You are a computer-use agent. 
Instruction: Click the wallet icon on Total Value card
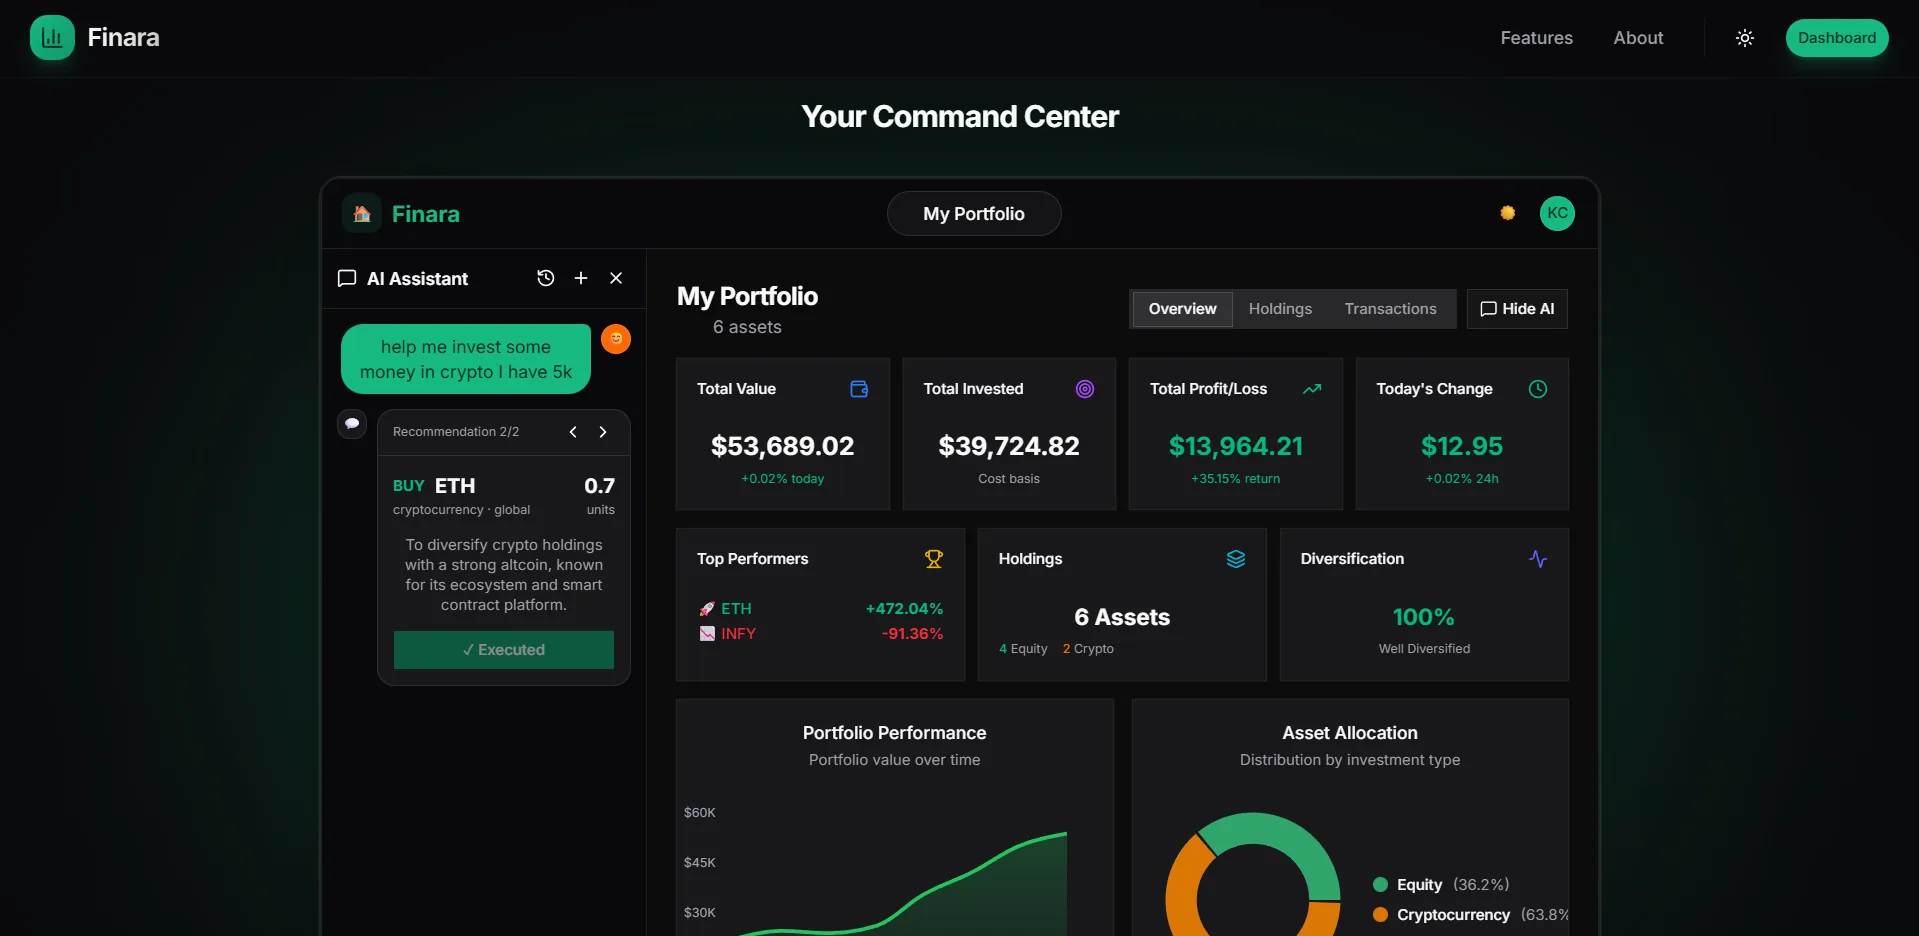click(x=859, y=389)
